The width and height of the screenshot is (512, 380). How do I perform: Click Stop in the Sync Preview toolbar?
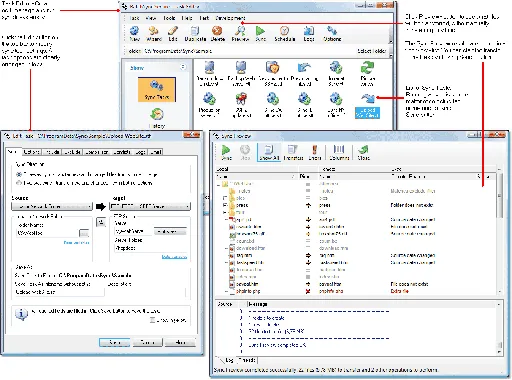[x=245, y=152]
